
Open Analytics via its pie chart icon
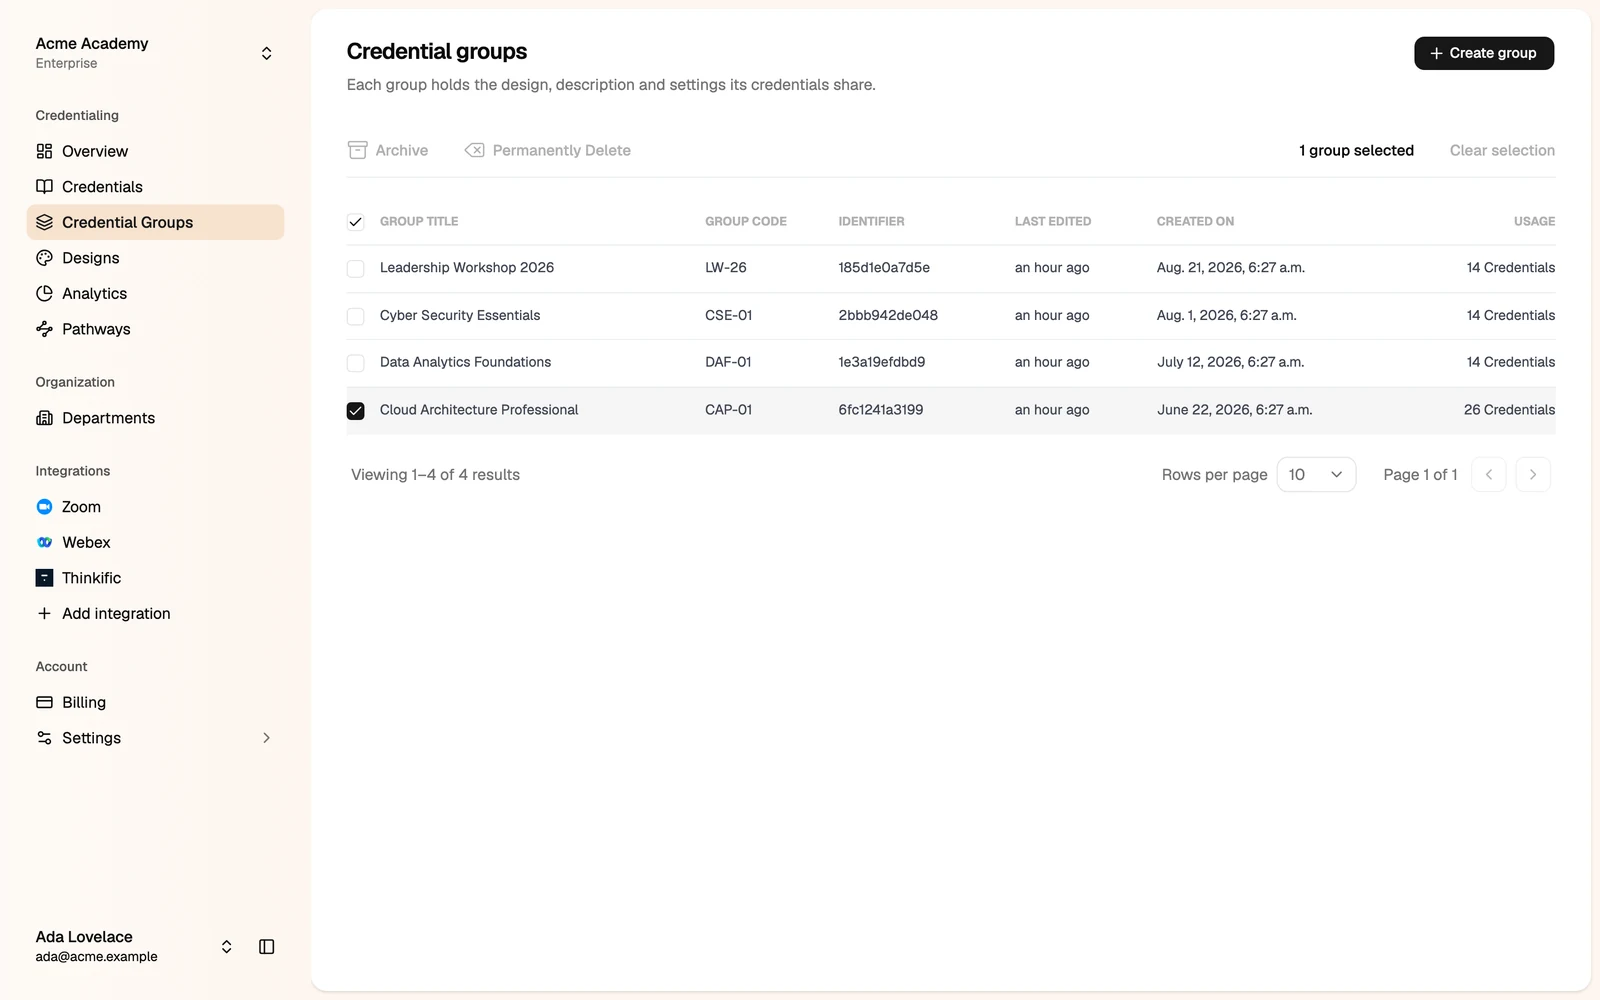[44, 293]
